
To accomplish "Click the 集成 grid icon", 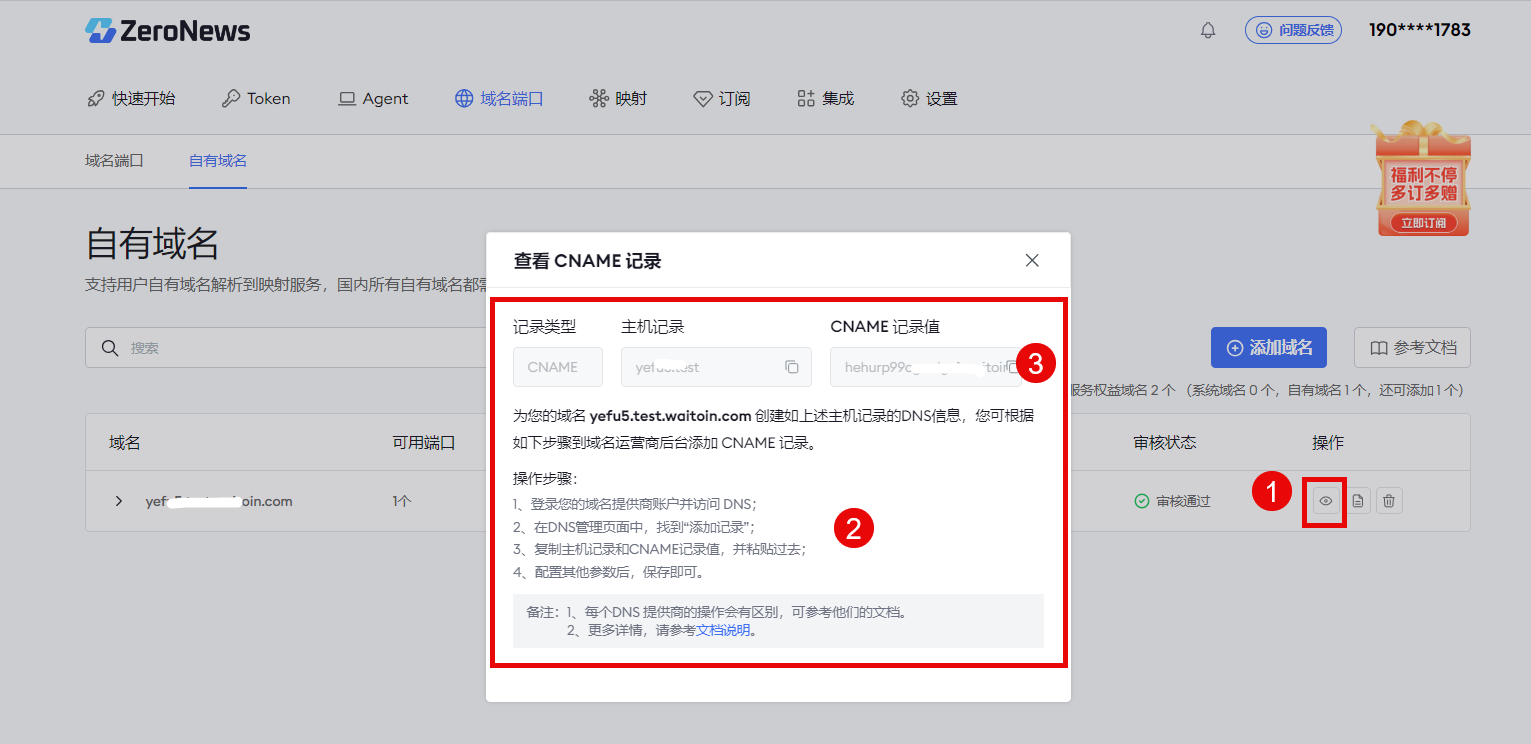I will click(x=806, y=98).
